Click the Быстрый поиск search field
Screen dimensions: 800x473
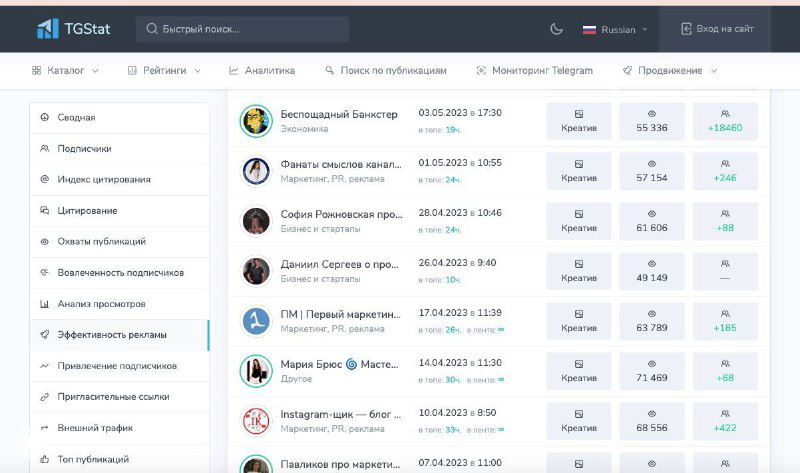242,29
